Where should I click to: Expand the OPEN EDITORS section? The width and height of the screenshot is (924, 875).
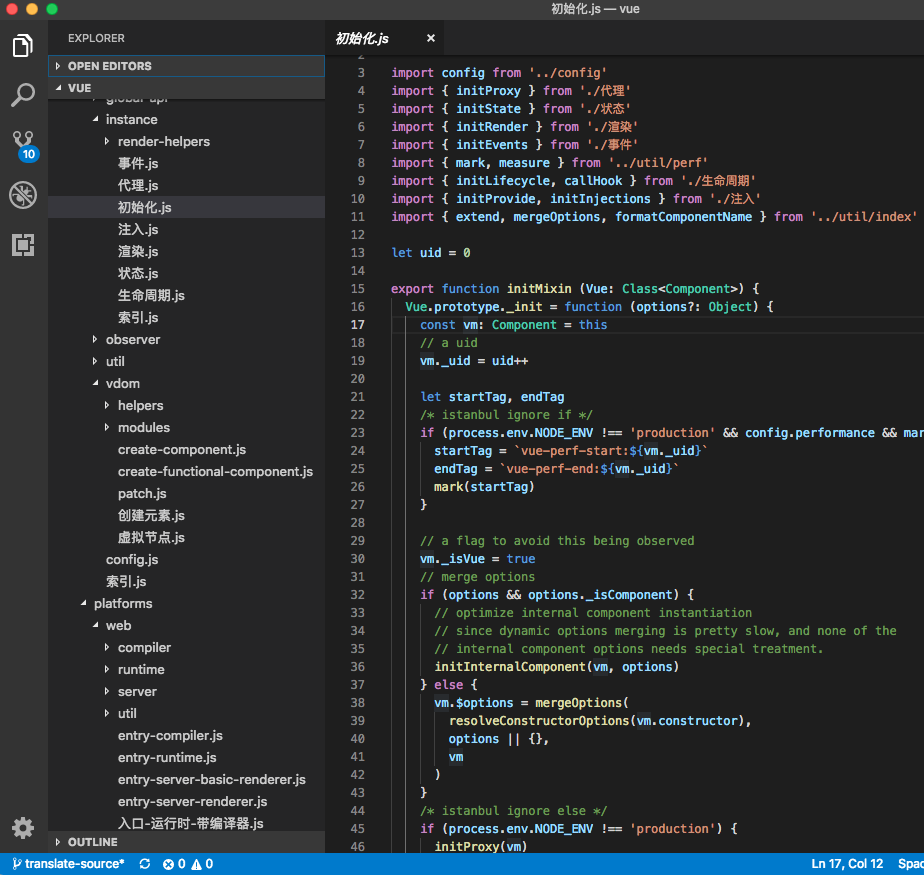tap(186, 66)
